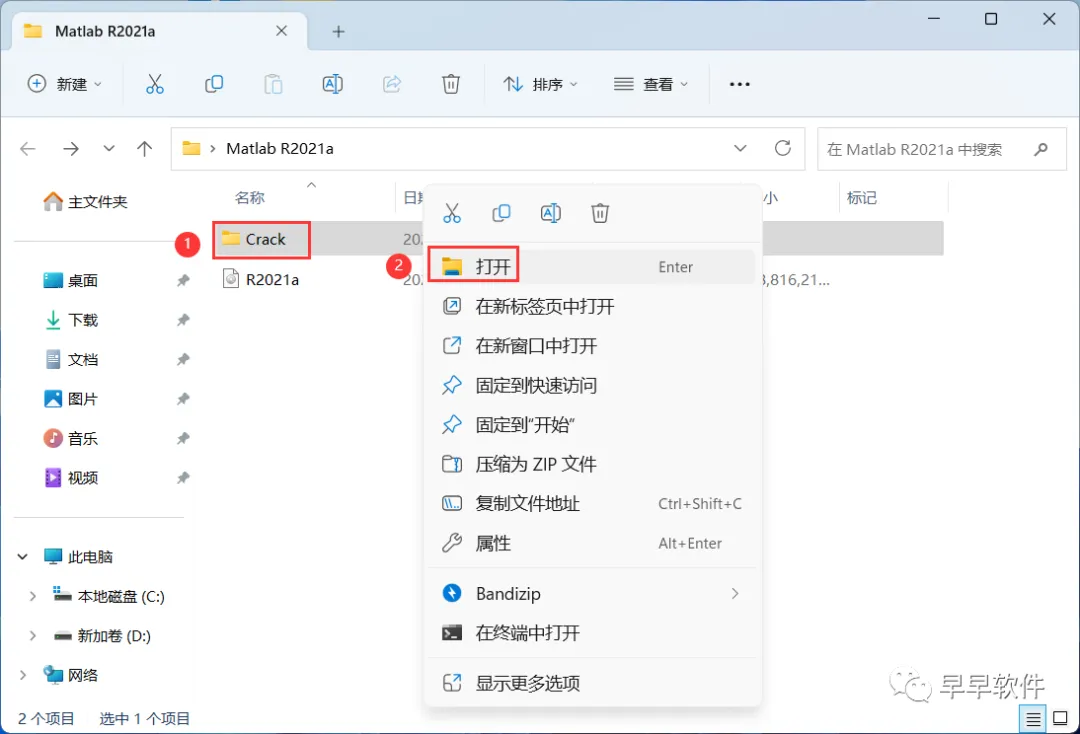Expand New Volume (D:) tree node
Screen dimensions: 1080x734
[x=32, y=636]
